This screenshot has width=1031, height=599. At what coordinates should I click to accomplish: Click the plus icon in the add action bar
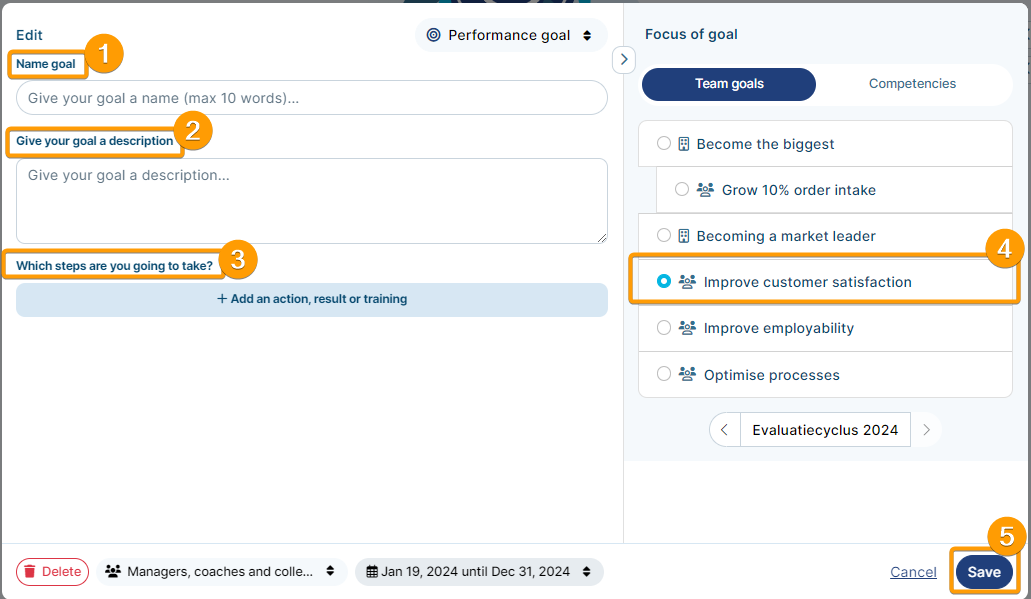point(222,299)
